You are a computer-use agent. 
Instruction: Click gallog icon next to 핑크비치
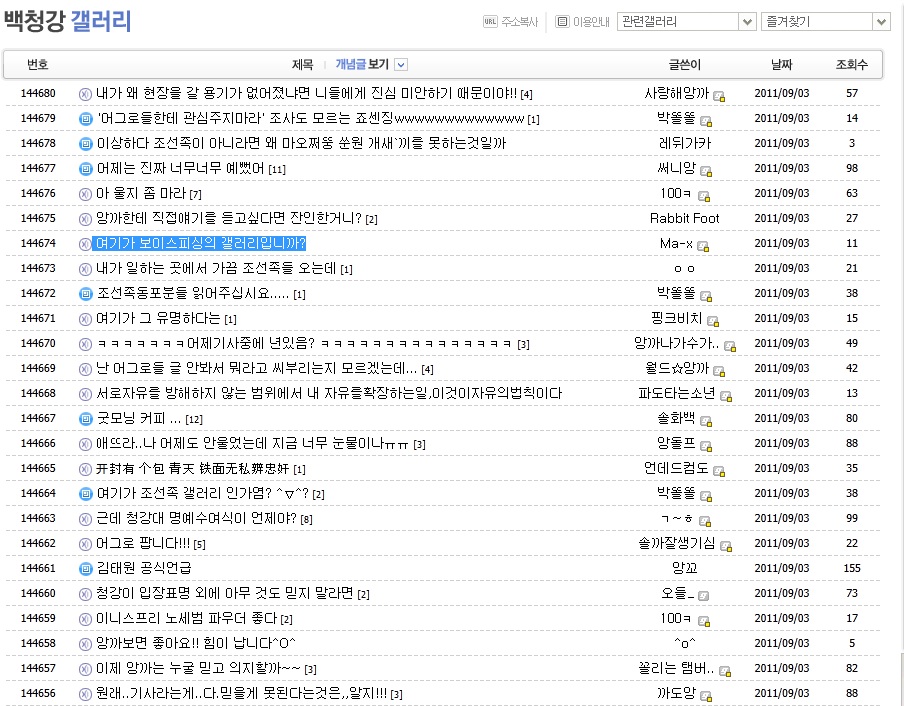click(713, 321)
